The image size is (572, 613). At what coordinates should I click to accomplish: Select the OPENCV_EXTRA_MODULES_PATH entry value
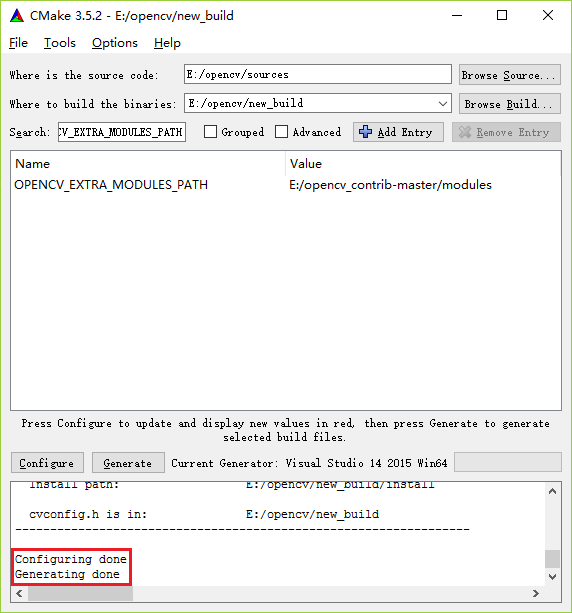pyautogui.click(x=390, y=185)
